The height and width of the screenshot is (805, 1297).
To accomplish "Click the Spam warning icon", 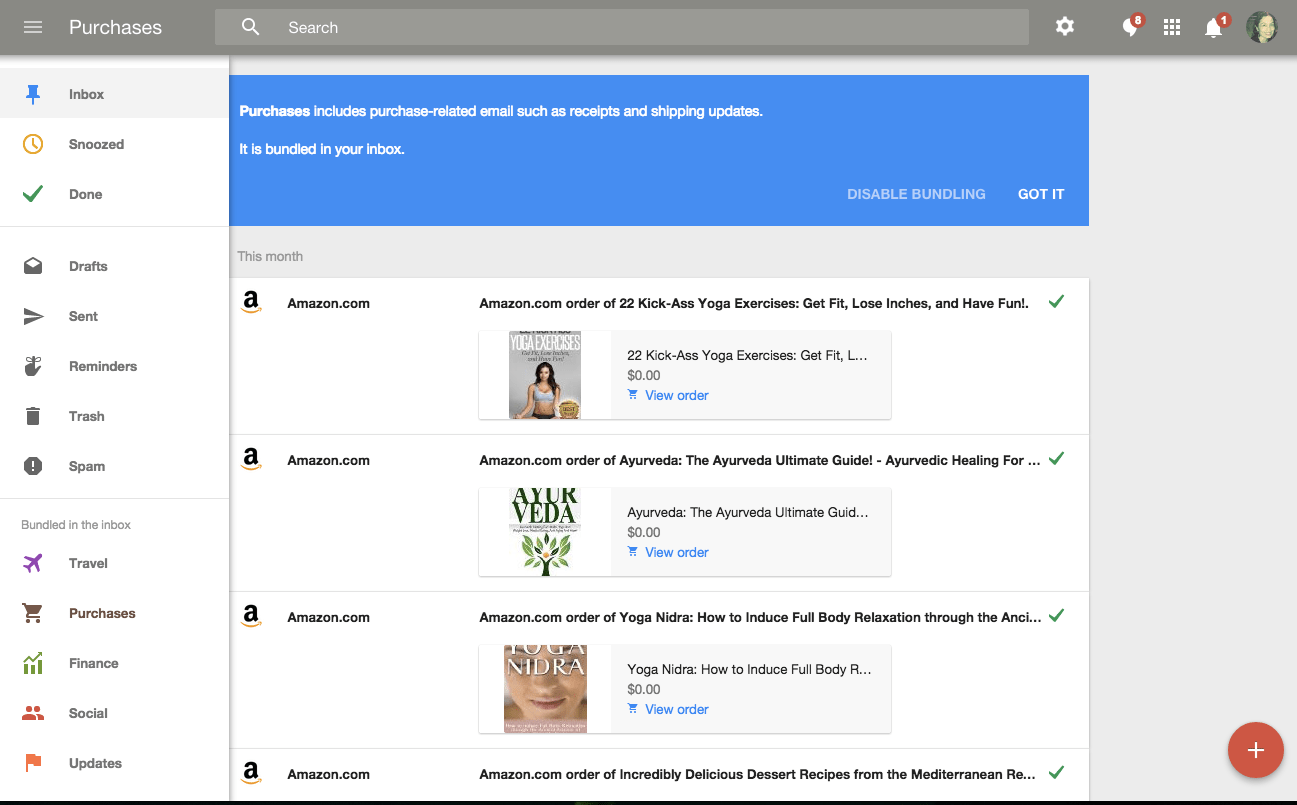I will 33,466.
